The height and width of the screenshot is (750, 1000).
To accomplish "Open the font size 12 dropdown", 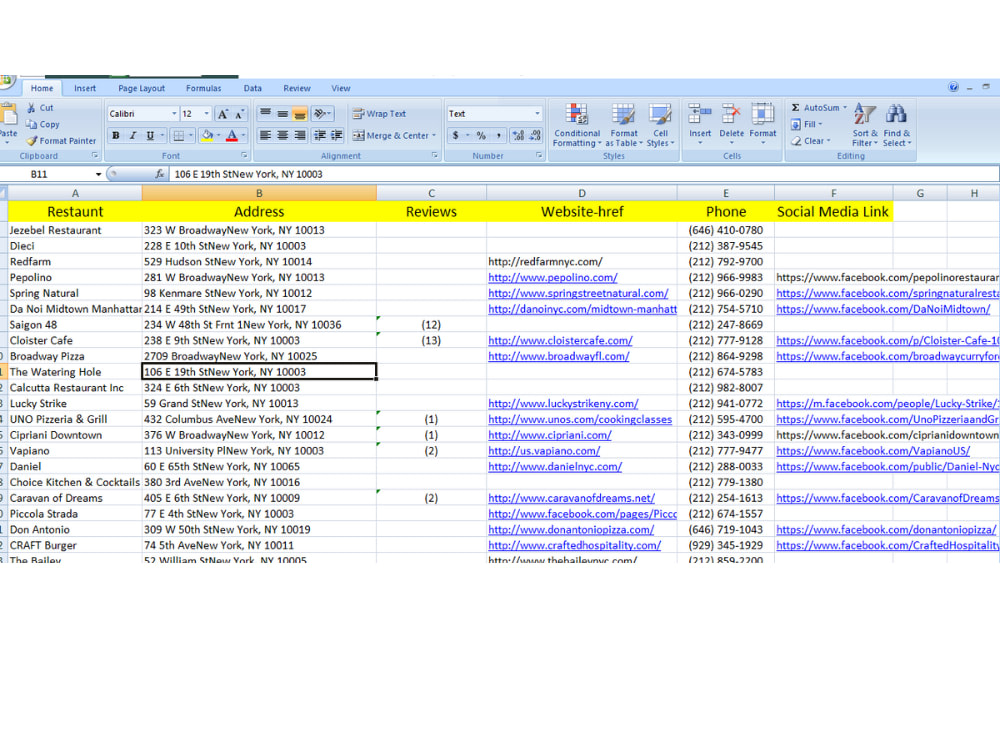I will [x=207, y=114].
